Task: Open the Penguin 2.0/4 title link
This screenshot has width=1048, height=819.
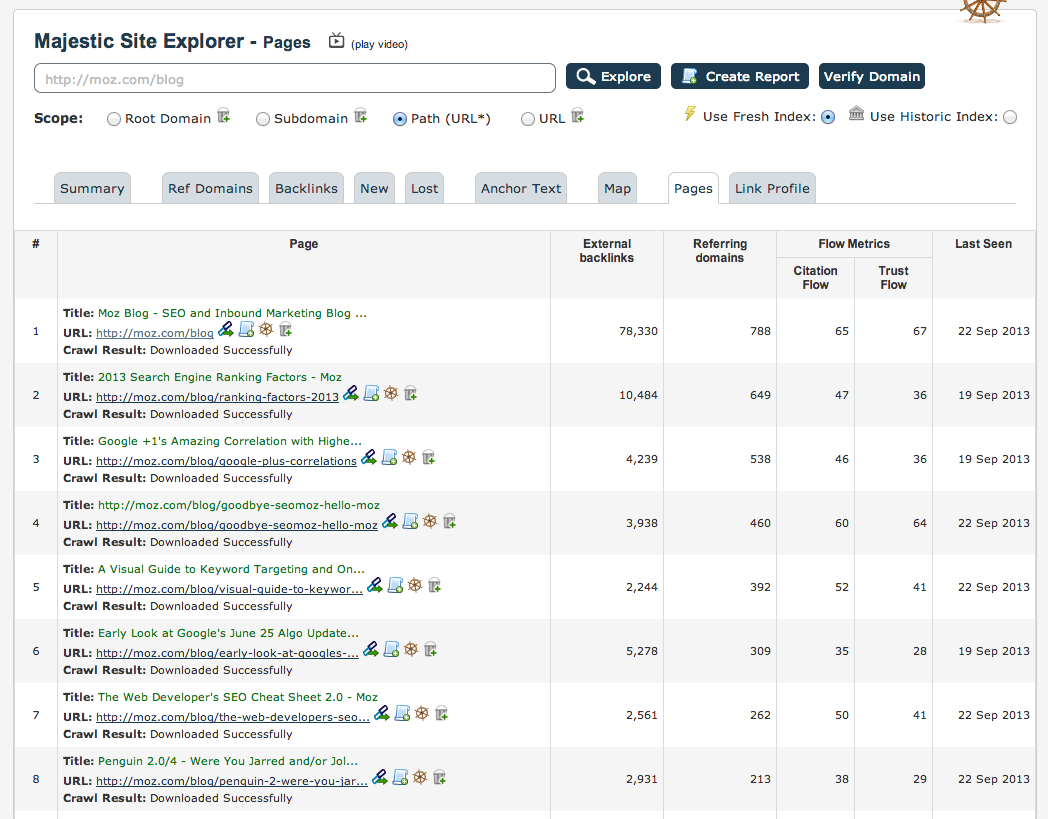Action: 228,761
